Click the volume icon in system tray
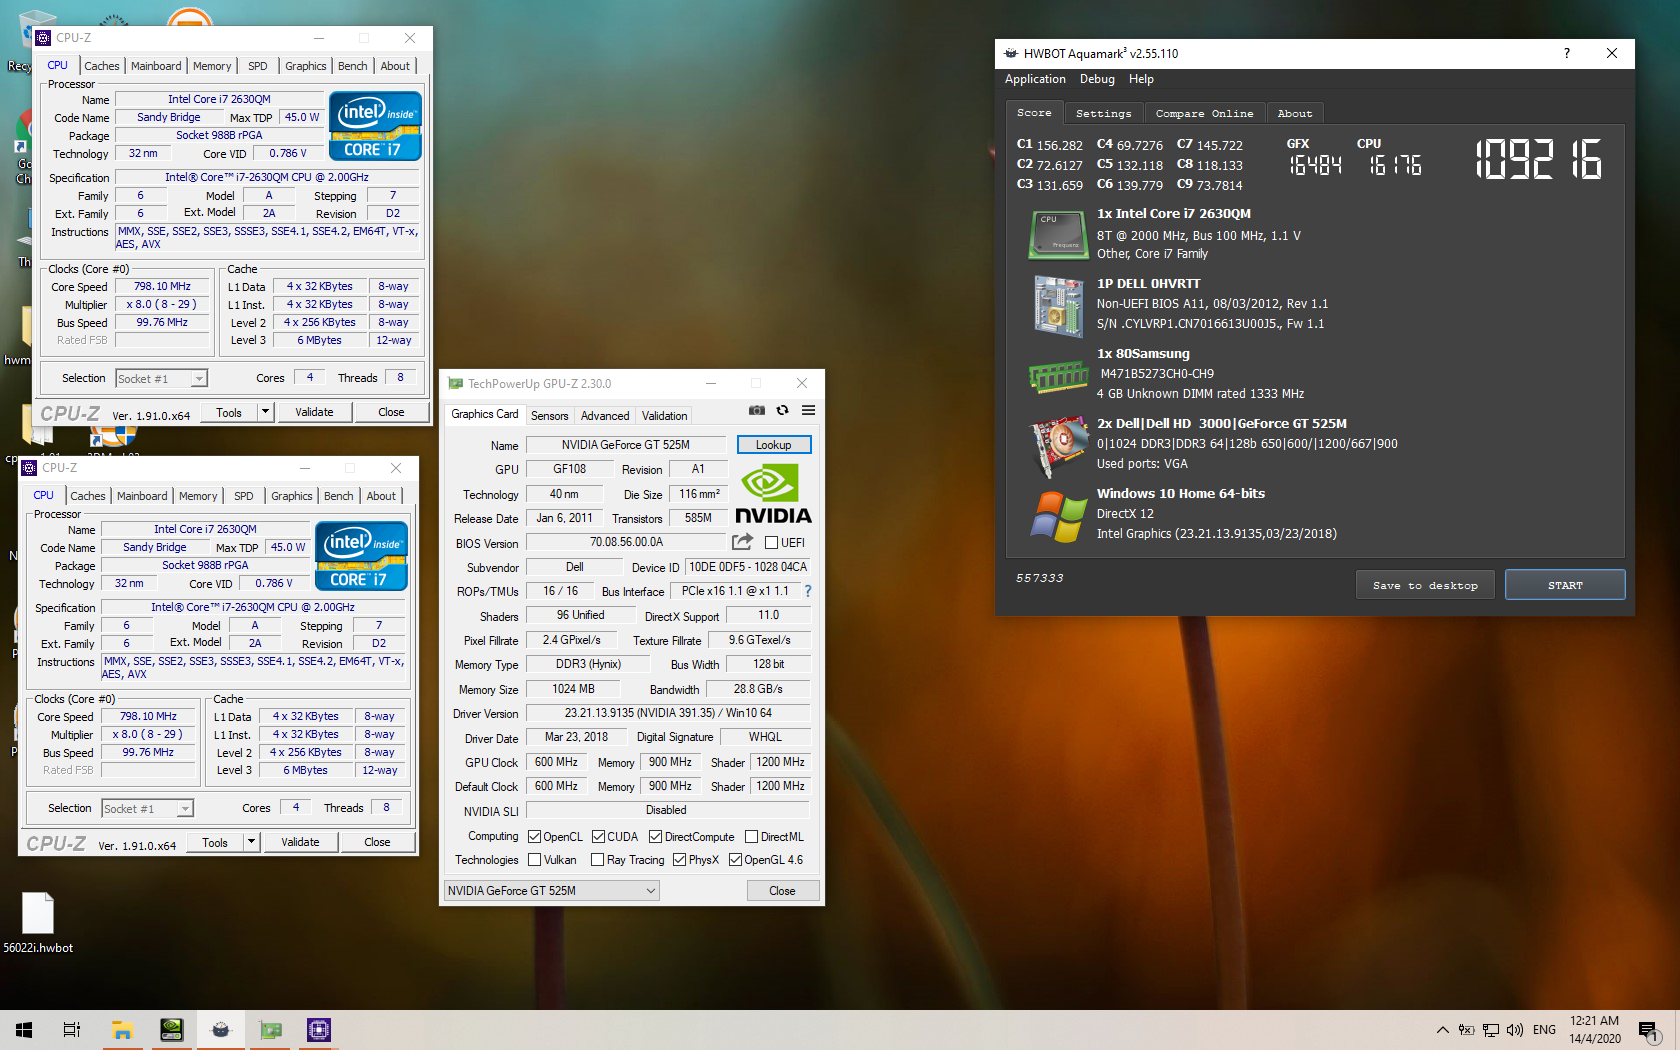Viewport: 1680px width, 1050px height. (1515, 1030)
